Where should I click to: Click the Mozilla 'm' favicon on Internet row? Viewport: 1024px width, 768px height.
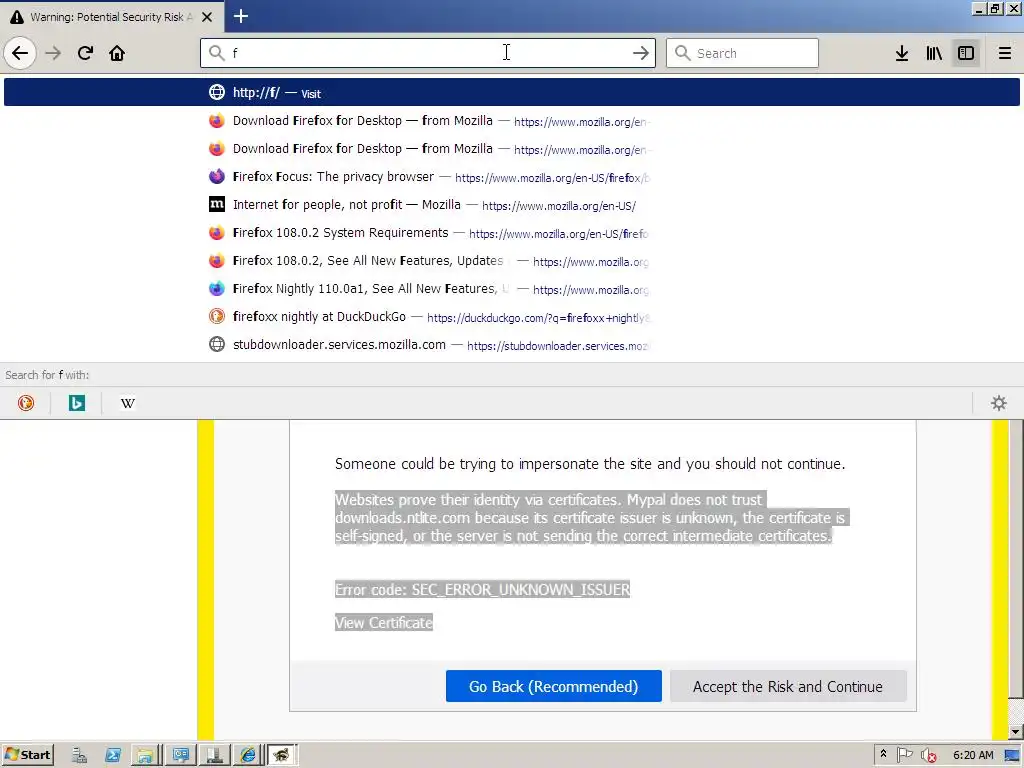pos(217,204)
